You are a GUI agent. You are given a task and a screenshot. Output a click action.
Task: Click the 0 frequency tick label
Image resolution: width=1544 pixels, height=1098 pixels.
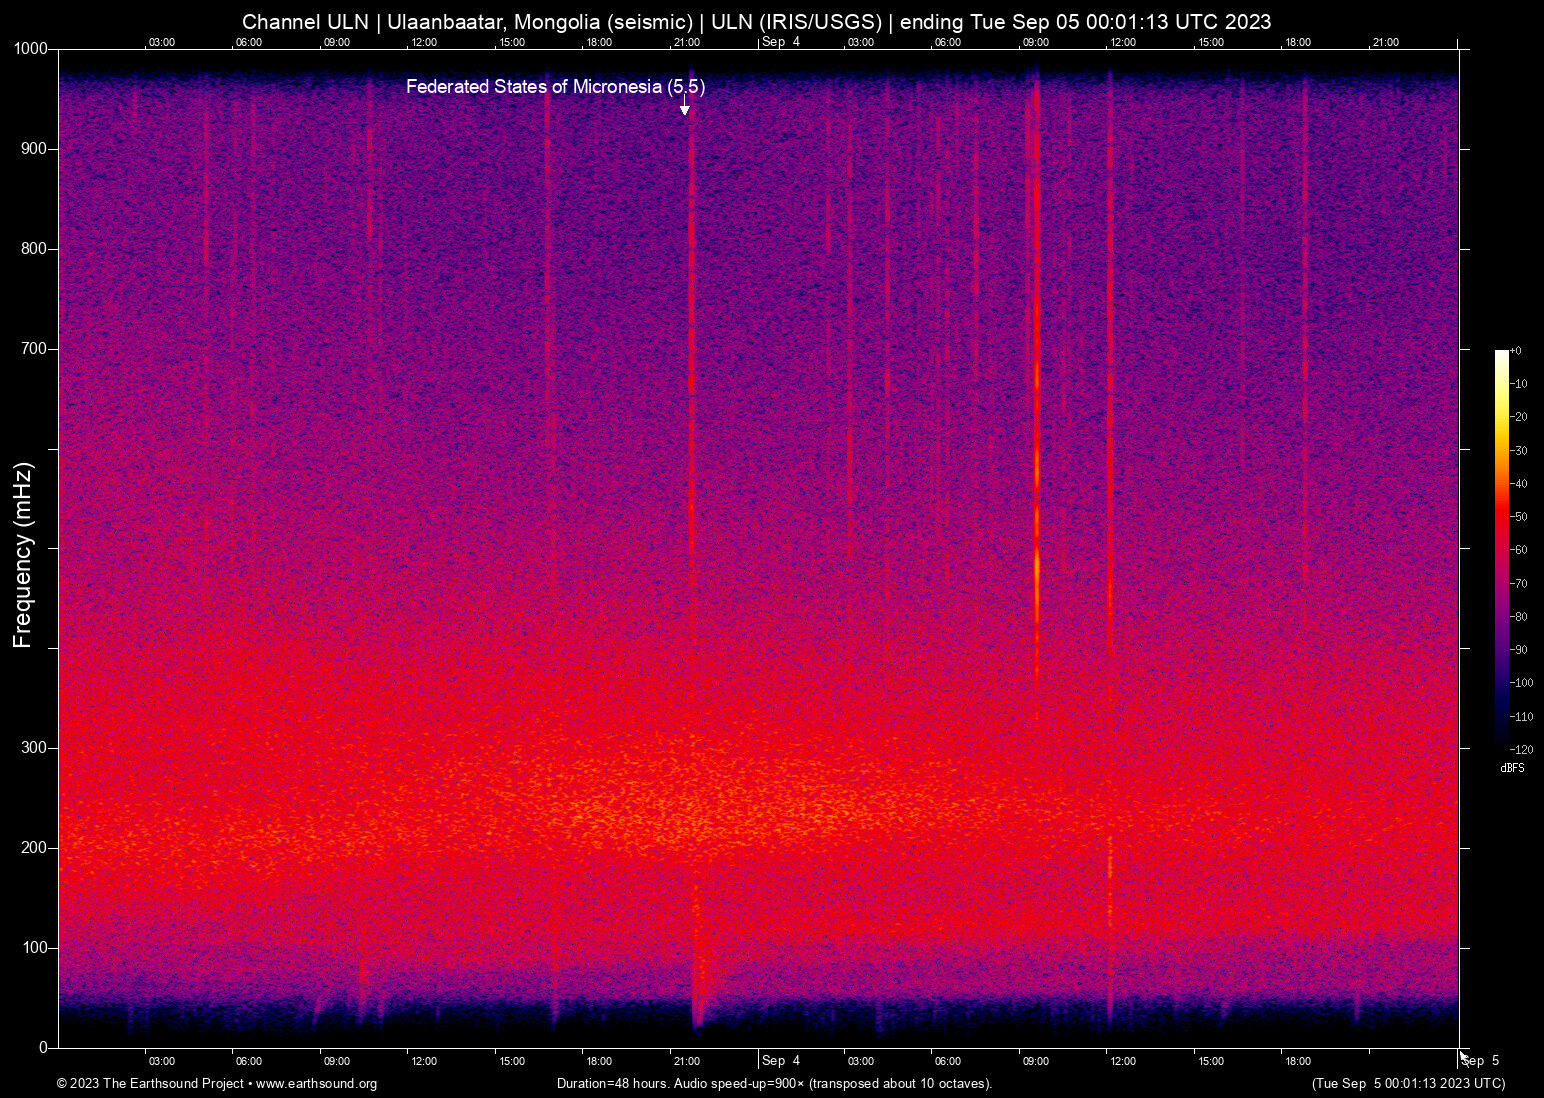click(x=43, y=1048)
